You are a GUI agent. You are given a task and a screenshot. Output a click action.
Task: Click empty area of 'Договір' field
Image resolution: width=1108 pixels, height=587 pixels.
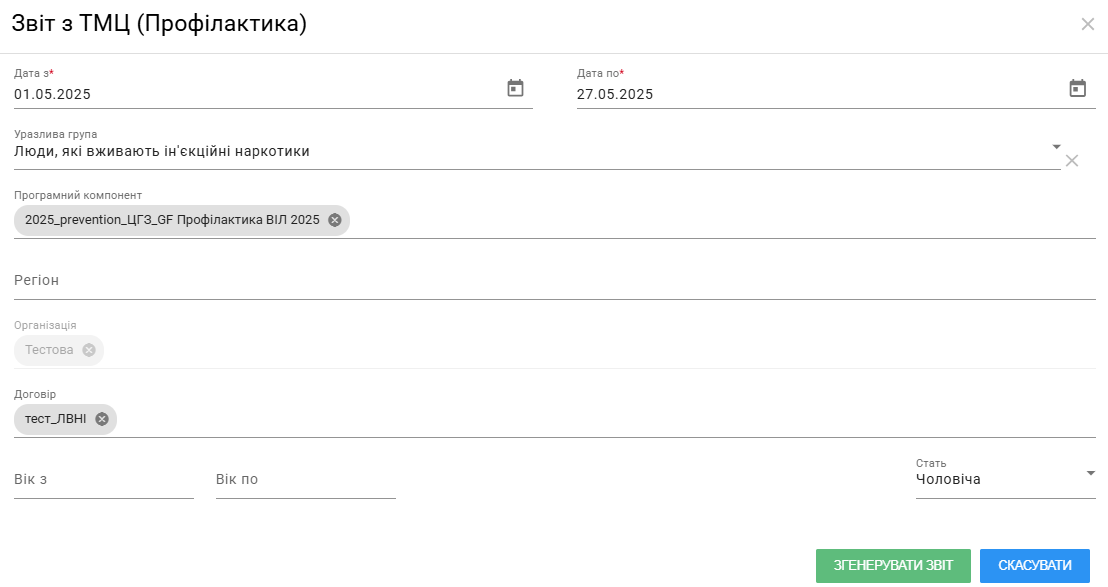coord(600,419)
